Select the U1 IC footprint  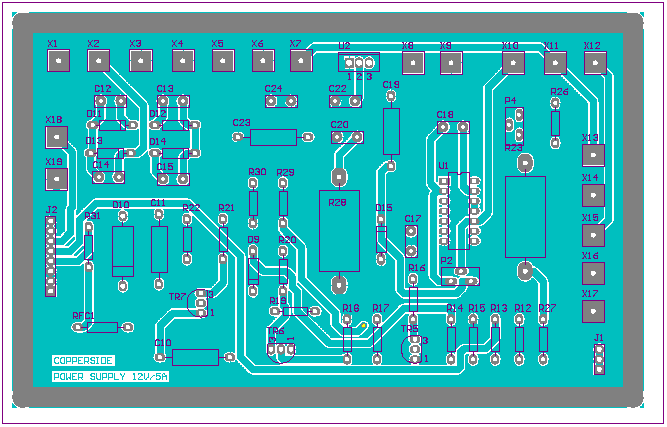coord(458,211)
